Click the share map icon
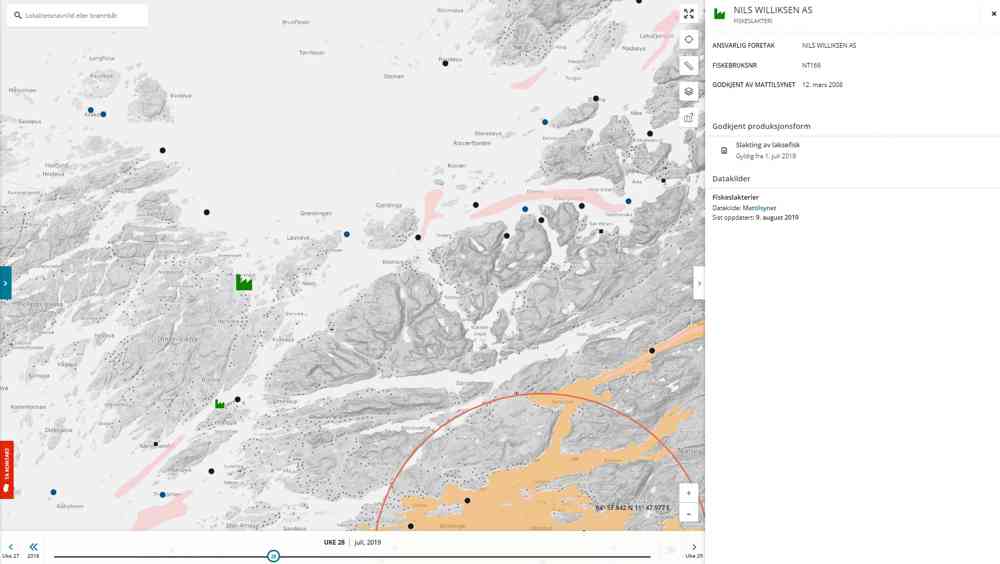 (688, 118)
